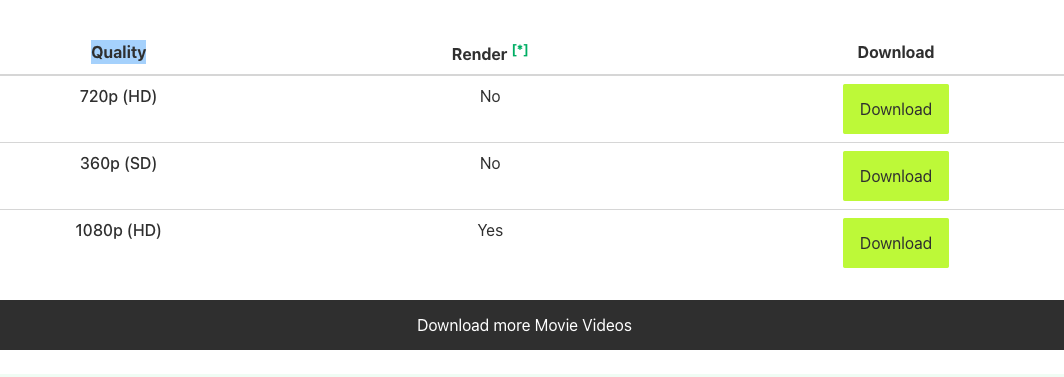Click the pale teal strip at page bottom

pyautogui.click(x=532, y=375)
